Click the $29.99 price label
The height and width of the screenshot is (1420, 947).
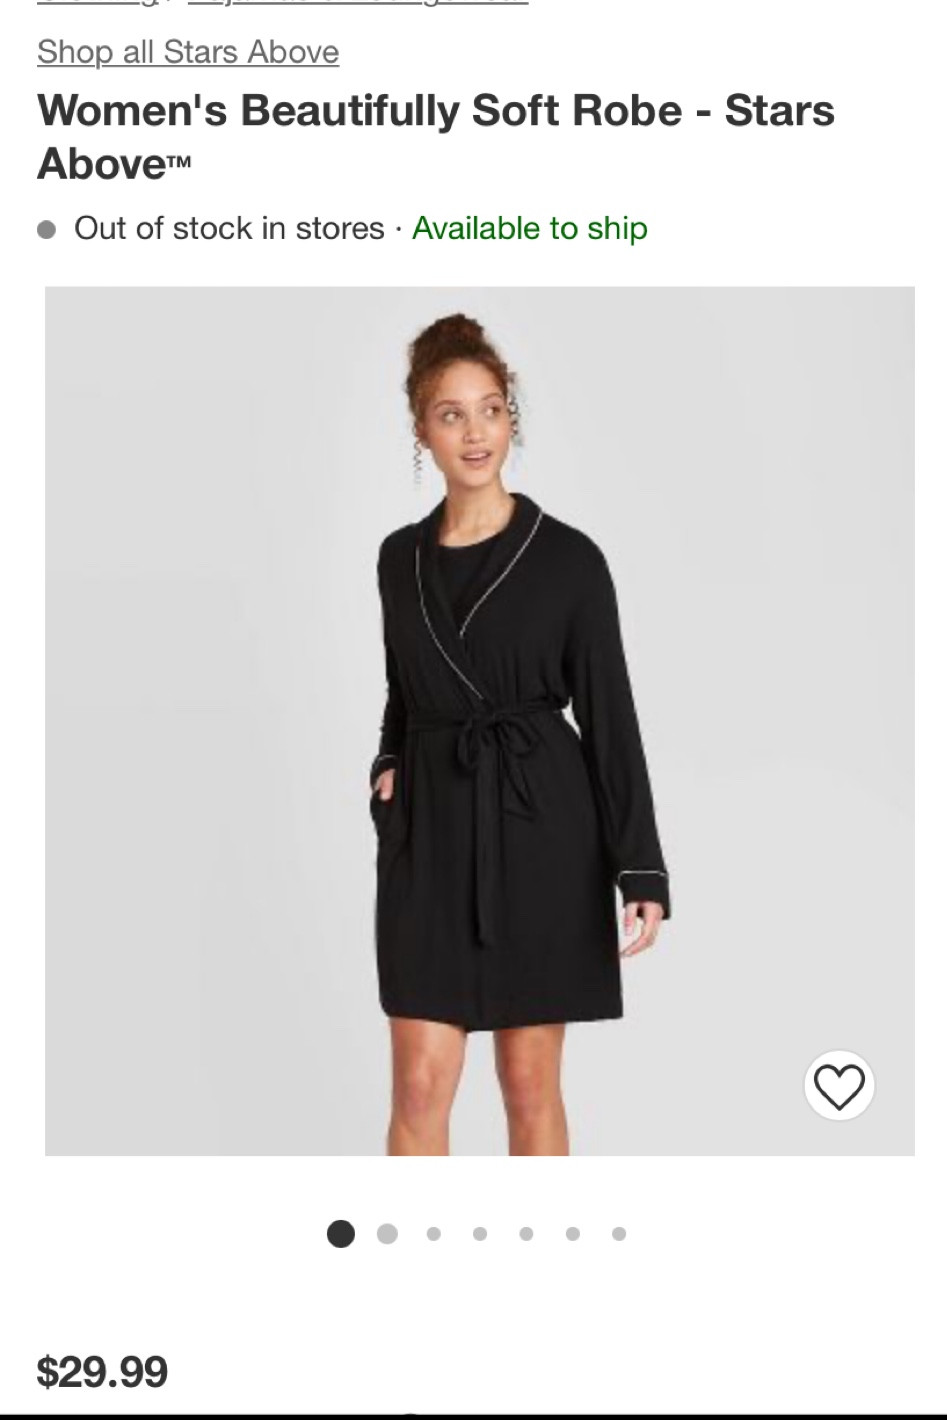[x=102, y=1371]
